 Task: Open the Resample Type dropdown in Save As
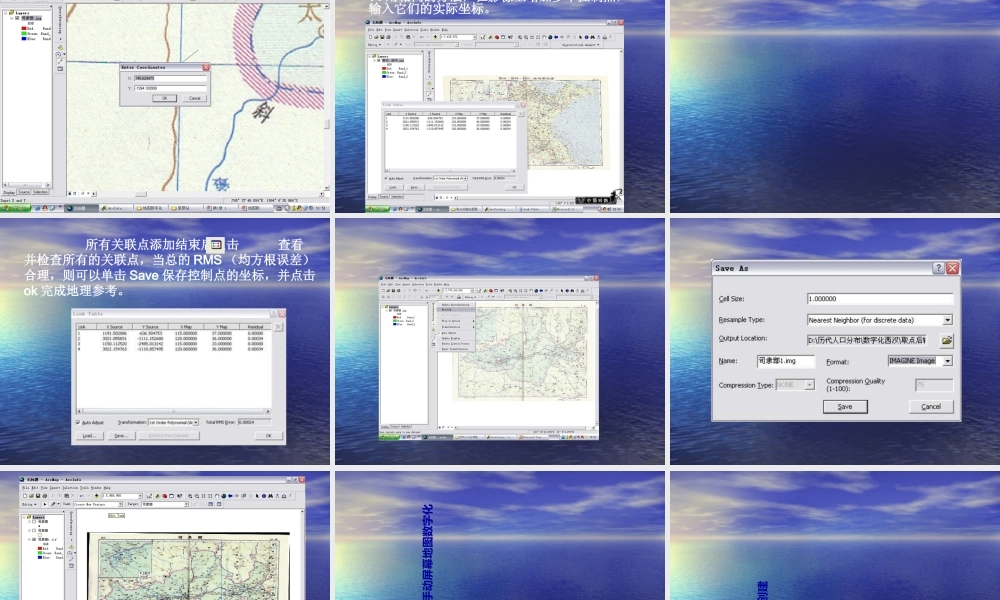948,319
